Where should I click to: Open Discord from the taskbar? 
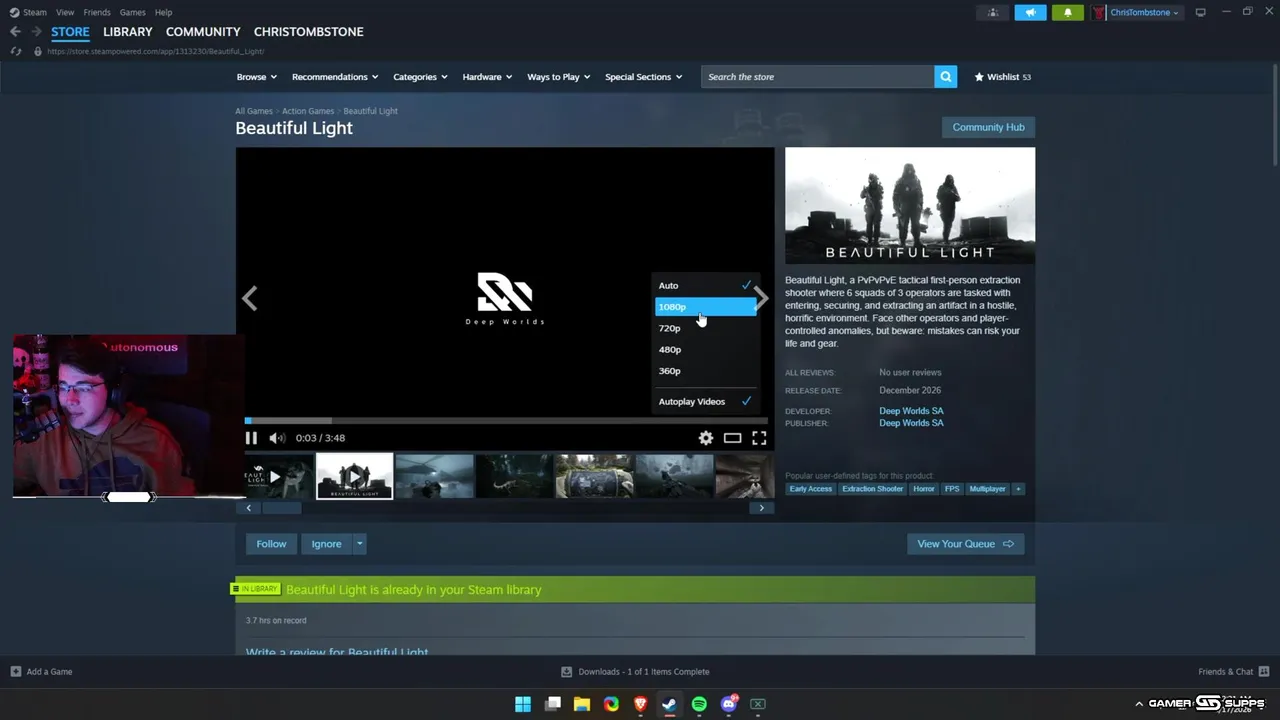pyautogui.click(x=729, y=704)
